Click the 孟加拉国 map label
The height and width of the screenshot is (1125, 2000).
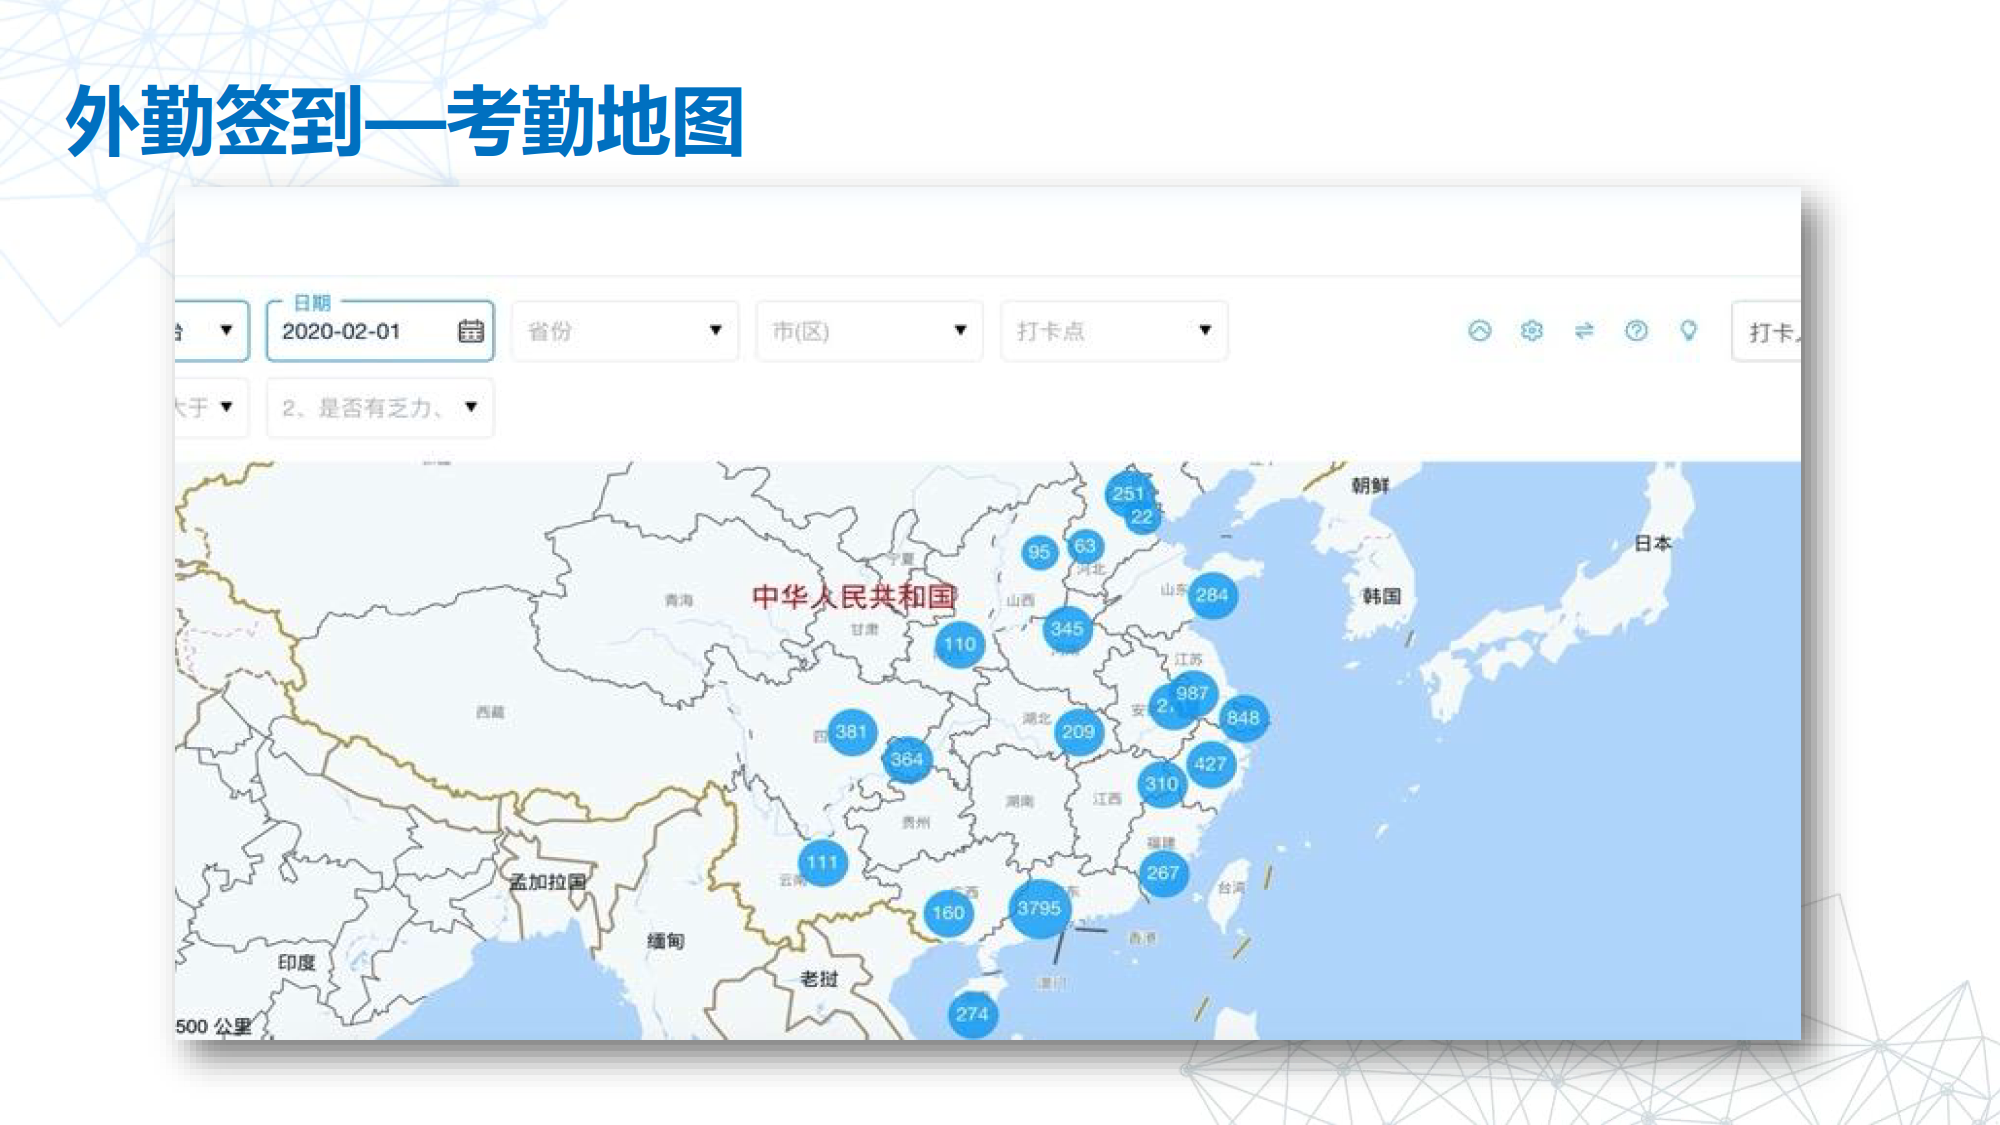coord(547,882)
